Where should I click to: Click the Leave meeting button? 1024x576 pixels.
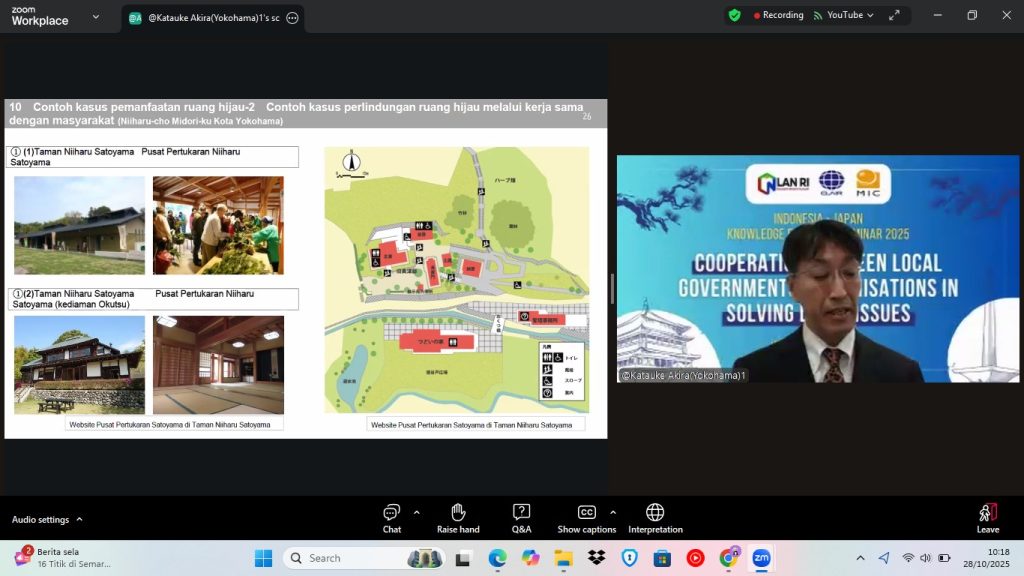tap(987, 517)
